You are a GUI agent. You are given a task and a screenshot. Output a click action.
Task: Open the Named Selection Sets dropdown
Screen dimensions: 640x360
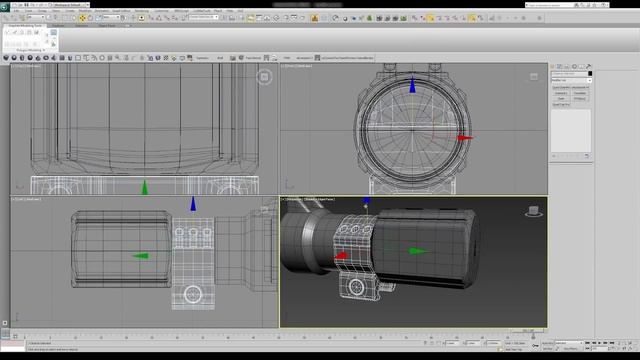click(204, 18)
